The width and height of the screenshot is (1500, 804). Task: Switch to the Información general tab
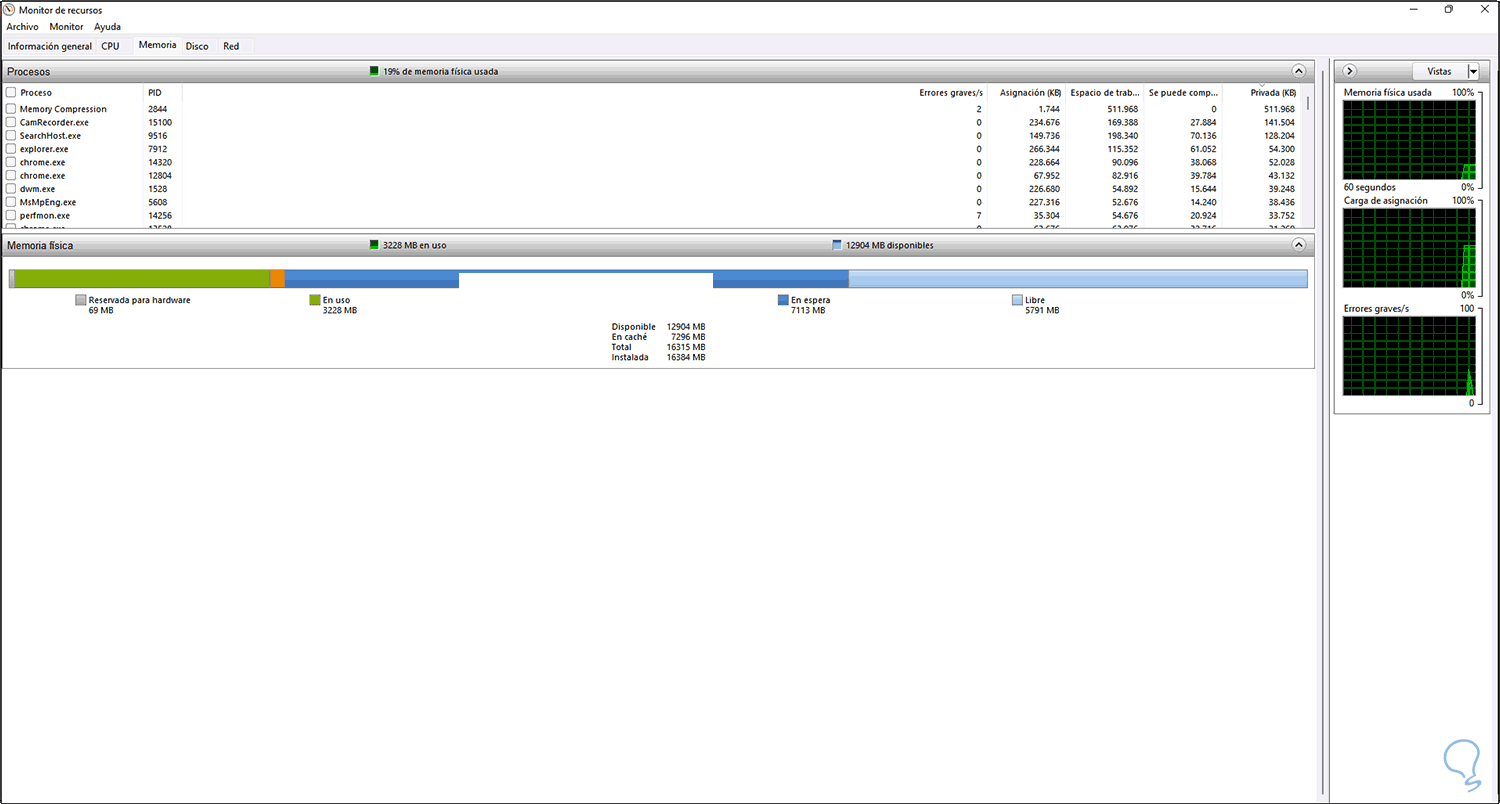pyautogui.click(x=50, y=46)
